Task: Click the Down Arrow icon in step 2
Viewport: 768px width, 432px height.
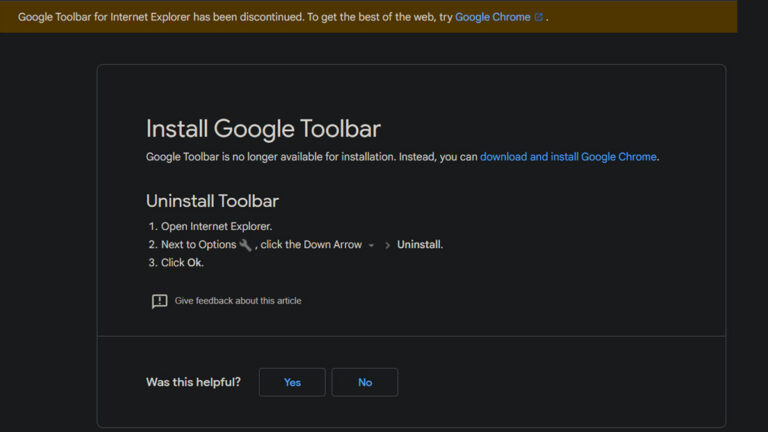Action: [x=371, y=245]
